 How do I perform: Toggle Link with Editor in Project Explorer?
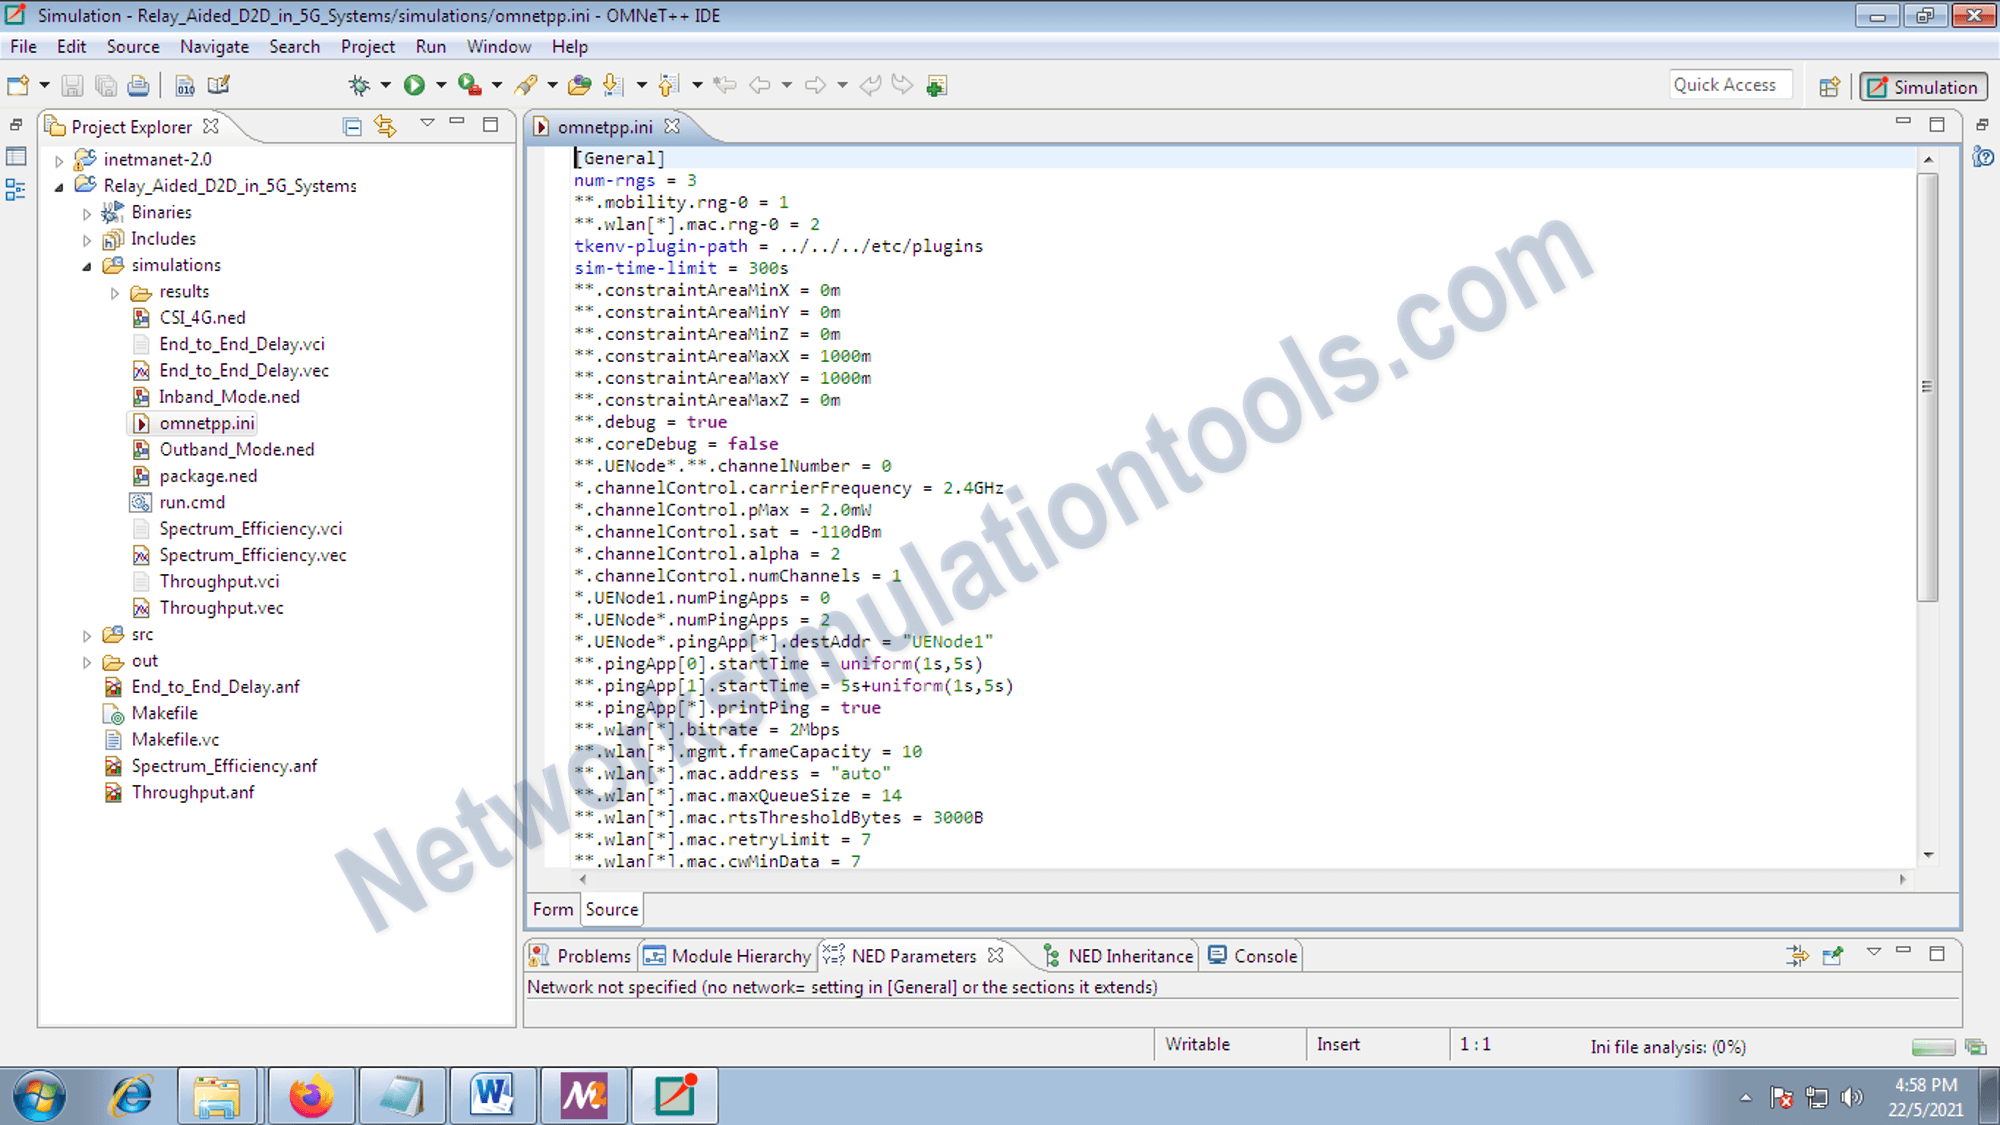point(385,126)
